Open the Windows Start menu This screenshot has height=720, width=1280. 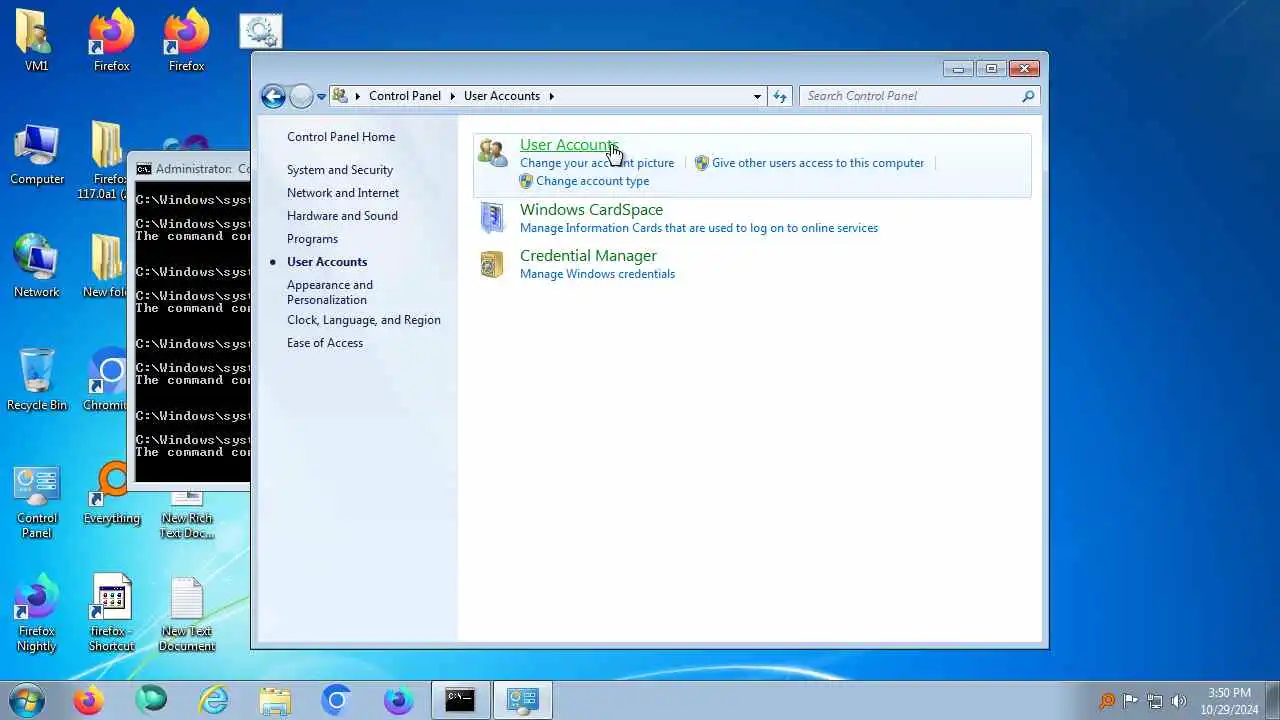tap(27, 700)
